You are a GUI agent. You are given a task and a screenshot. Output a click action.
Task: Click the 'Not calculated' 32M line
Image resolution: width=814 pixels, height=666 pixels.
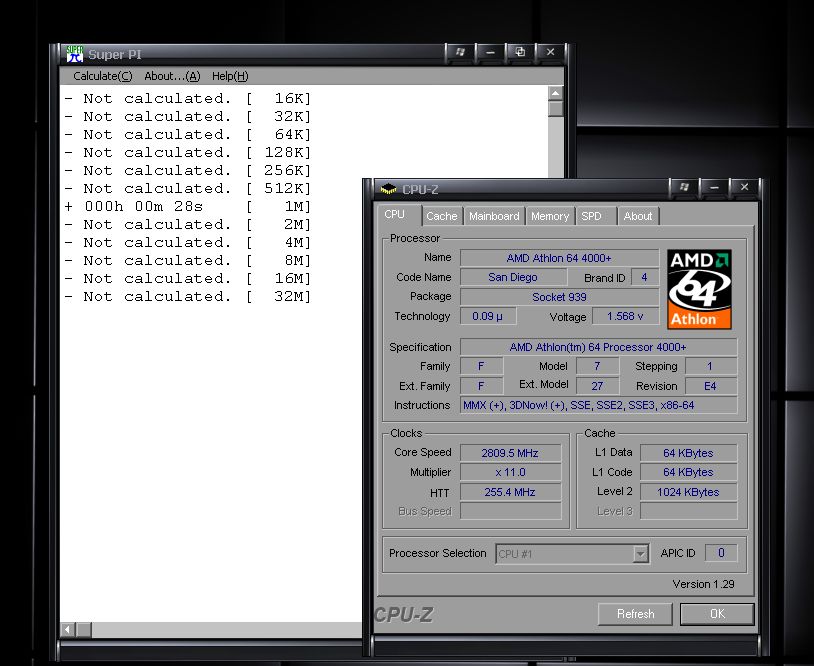(x=187, y=296)
